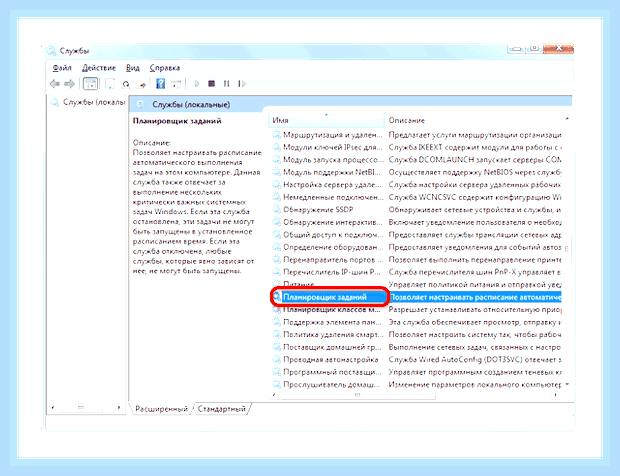The width and height of the screenshot is (620, 476).
Task: Click the services list vertical scrollbar down arrow
Action: (x=567, y=384)
